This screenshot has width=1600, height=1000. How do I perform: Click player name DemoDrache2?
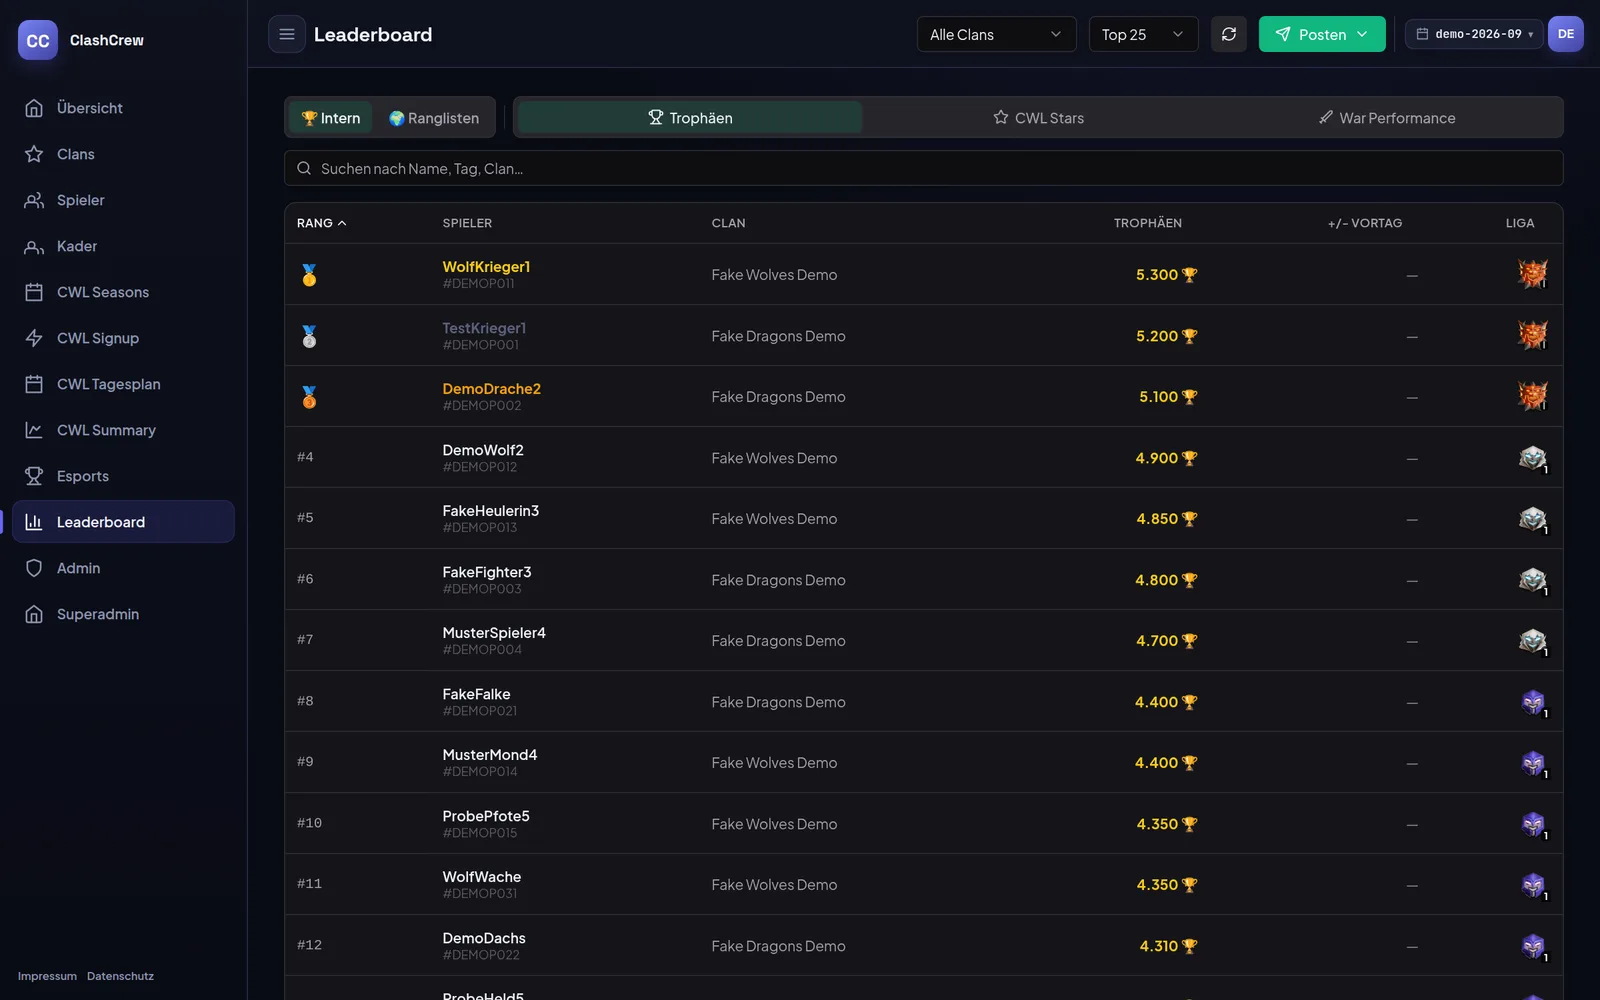pyautogui.click(x=491, y=389)
